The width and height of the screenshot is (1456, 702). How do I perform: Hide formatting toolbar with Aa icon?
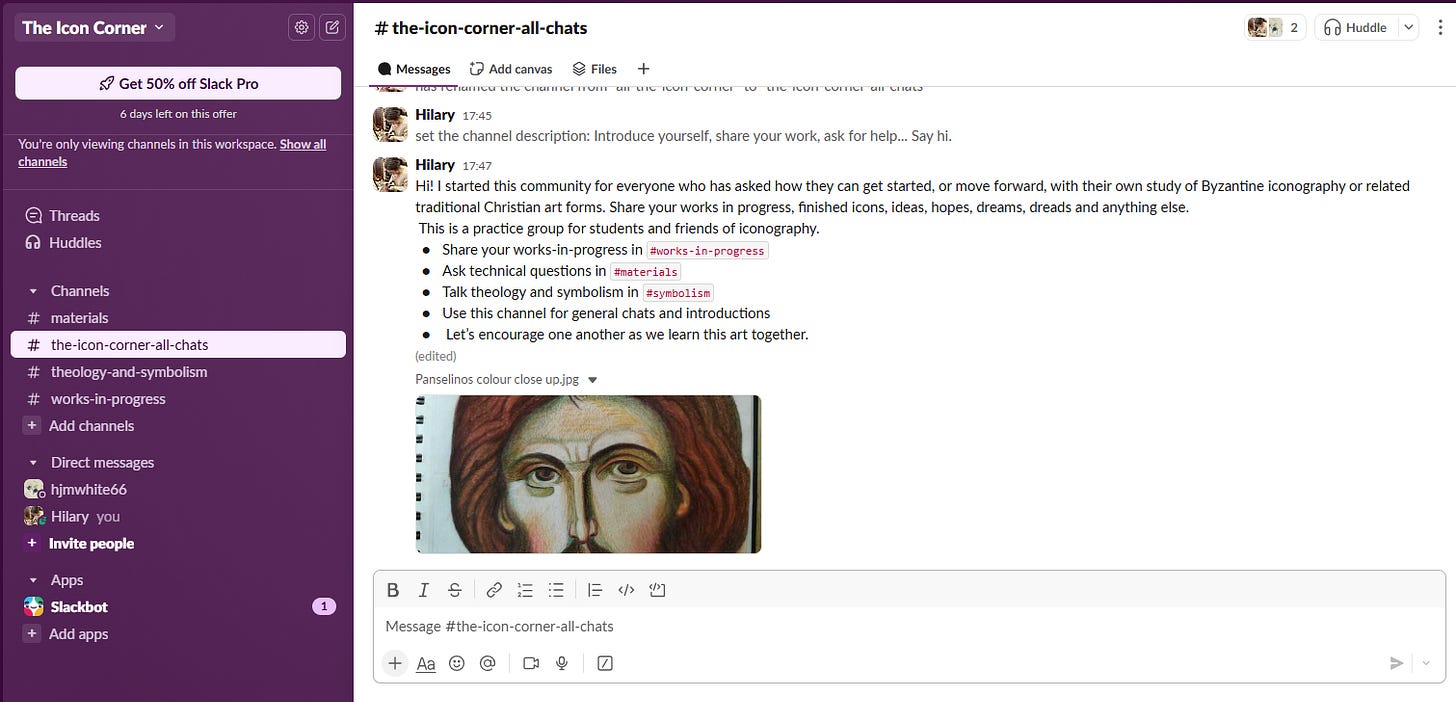pyautogui.click(x=426, y=663)
